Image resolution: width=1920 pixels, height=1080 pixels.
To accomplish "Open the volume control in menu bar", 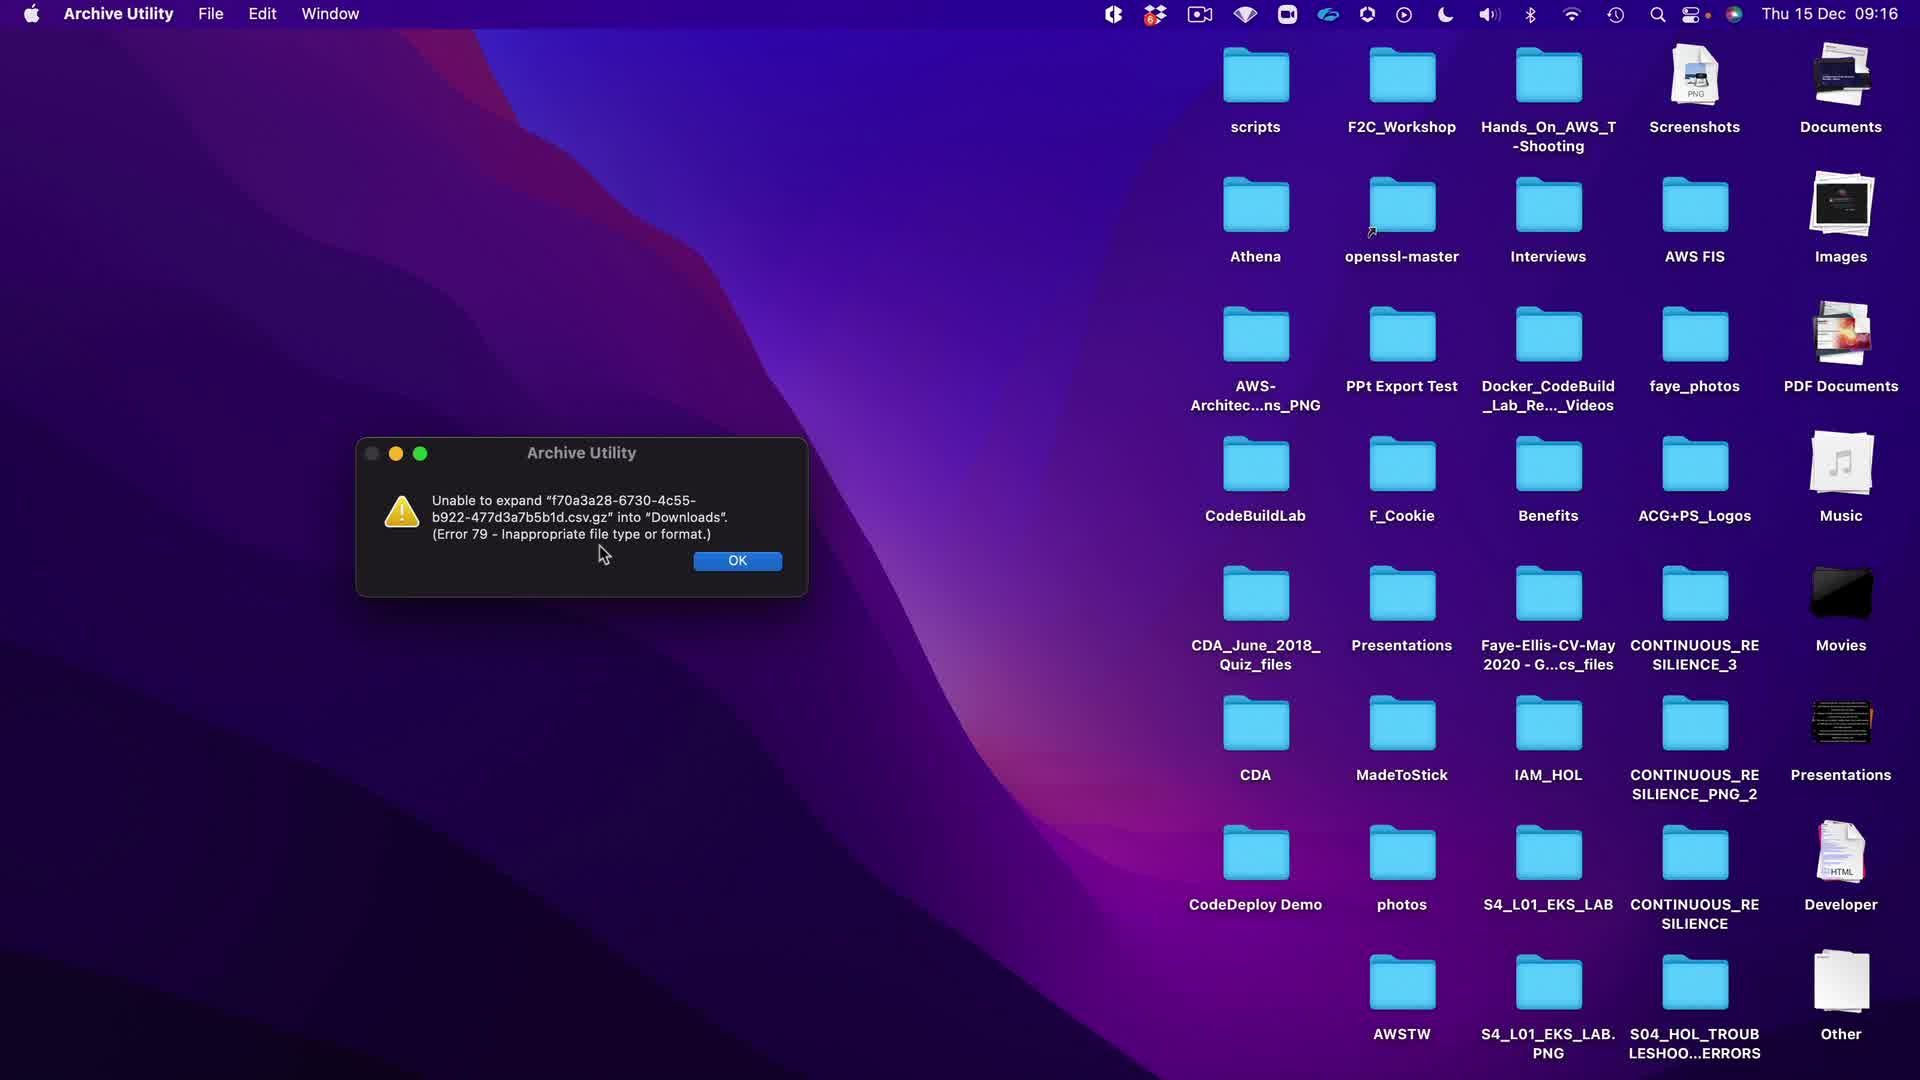I will pyautogui.click(x=1489, y=14).
